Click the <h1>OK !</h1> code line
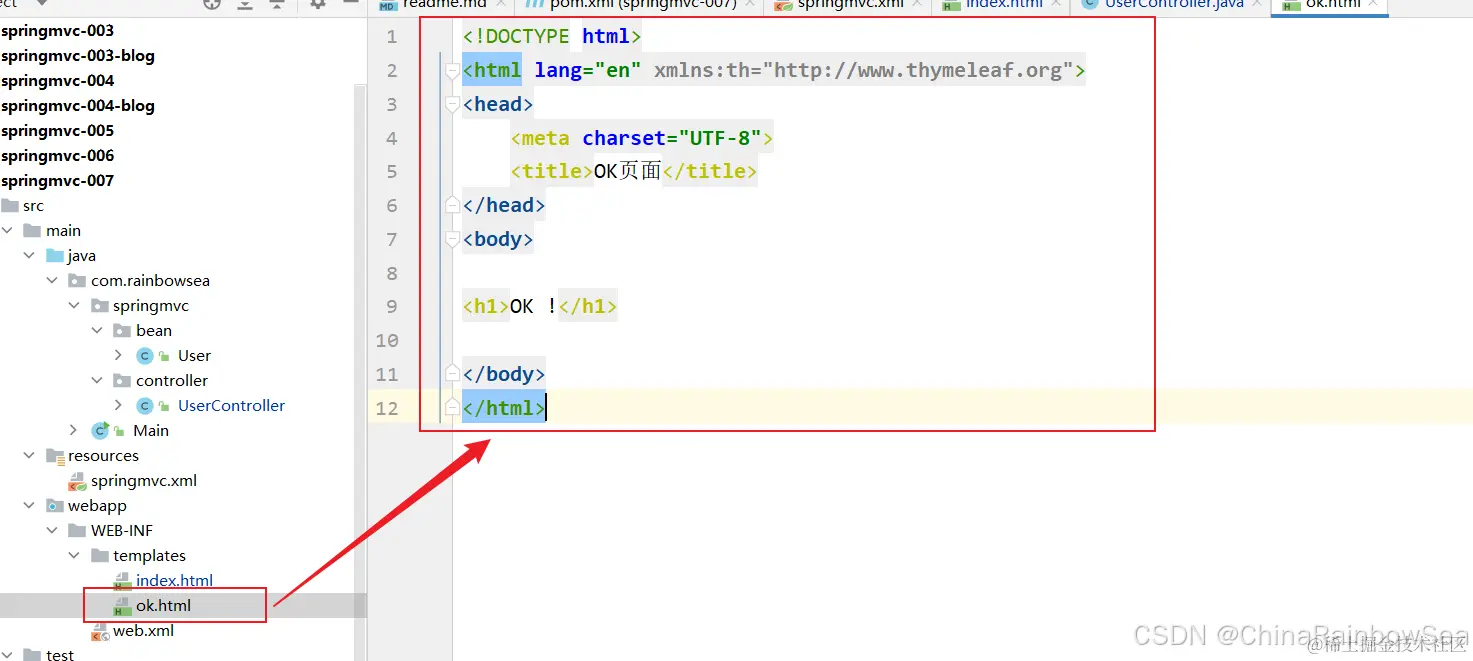Screen dimensions: 1473x661 [540, 307]
